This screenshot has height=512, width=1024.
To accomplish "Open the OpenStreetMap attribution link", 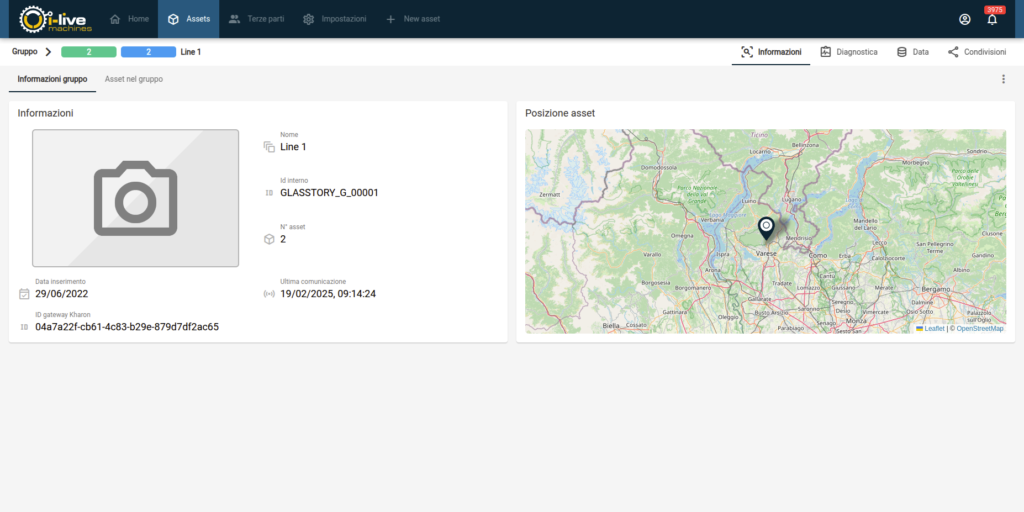I will 979,328.
